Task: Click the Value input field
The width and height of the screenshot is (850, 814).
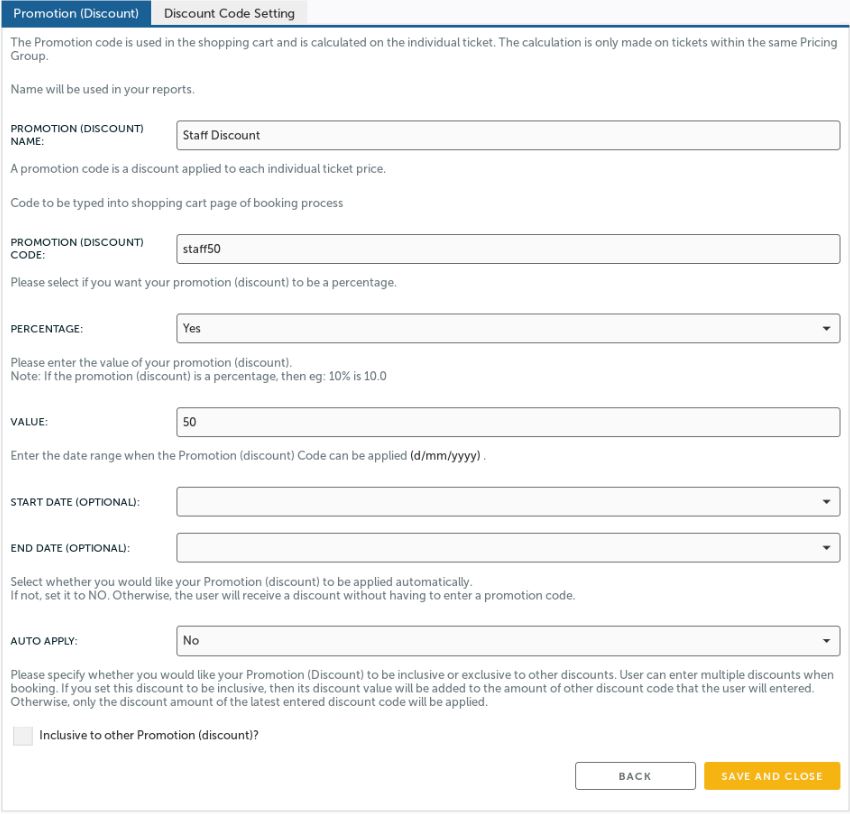Action: coord(508,422)
